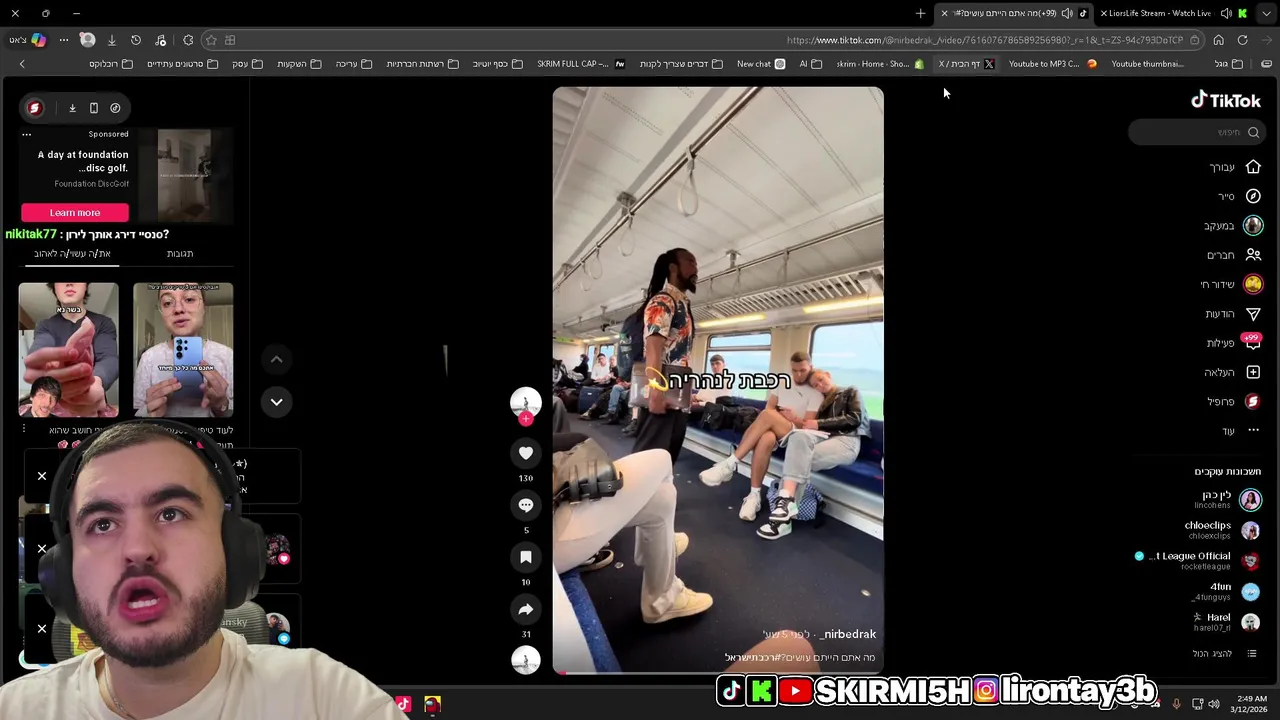Open Profile icon in TikTok sidebar

(x=1253, y=401)
